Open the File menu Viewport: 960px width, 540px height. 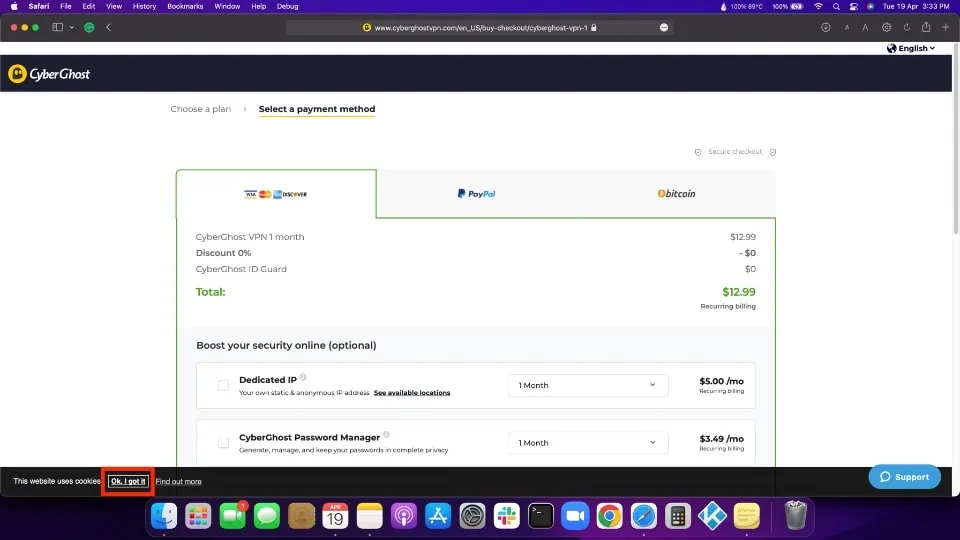pyautogui.click(x=66, y=6)
